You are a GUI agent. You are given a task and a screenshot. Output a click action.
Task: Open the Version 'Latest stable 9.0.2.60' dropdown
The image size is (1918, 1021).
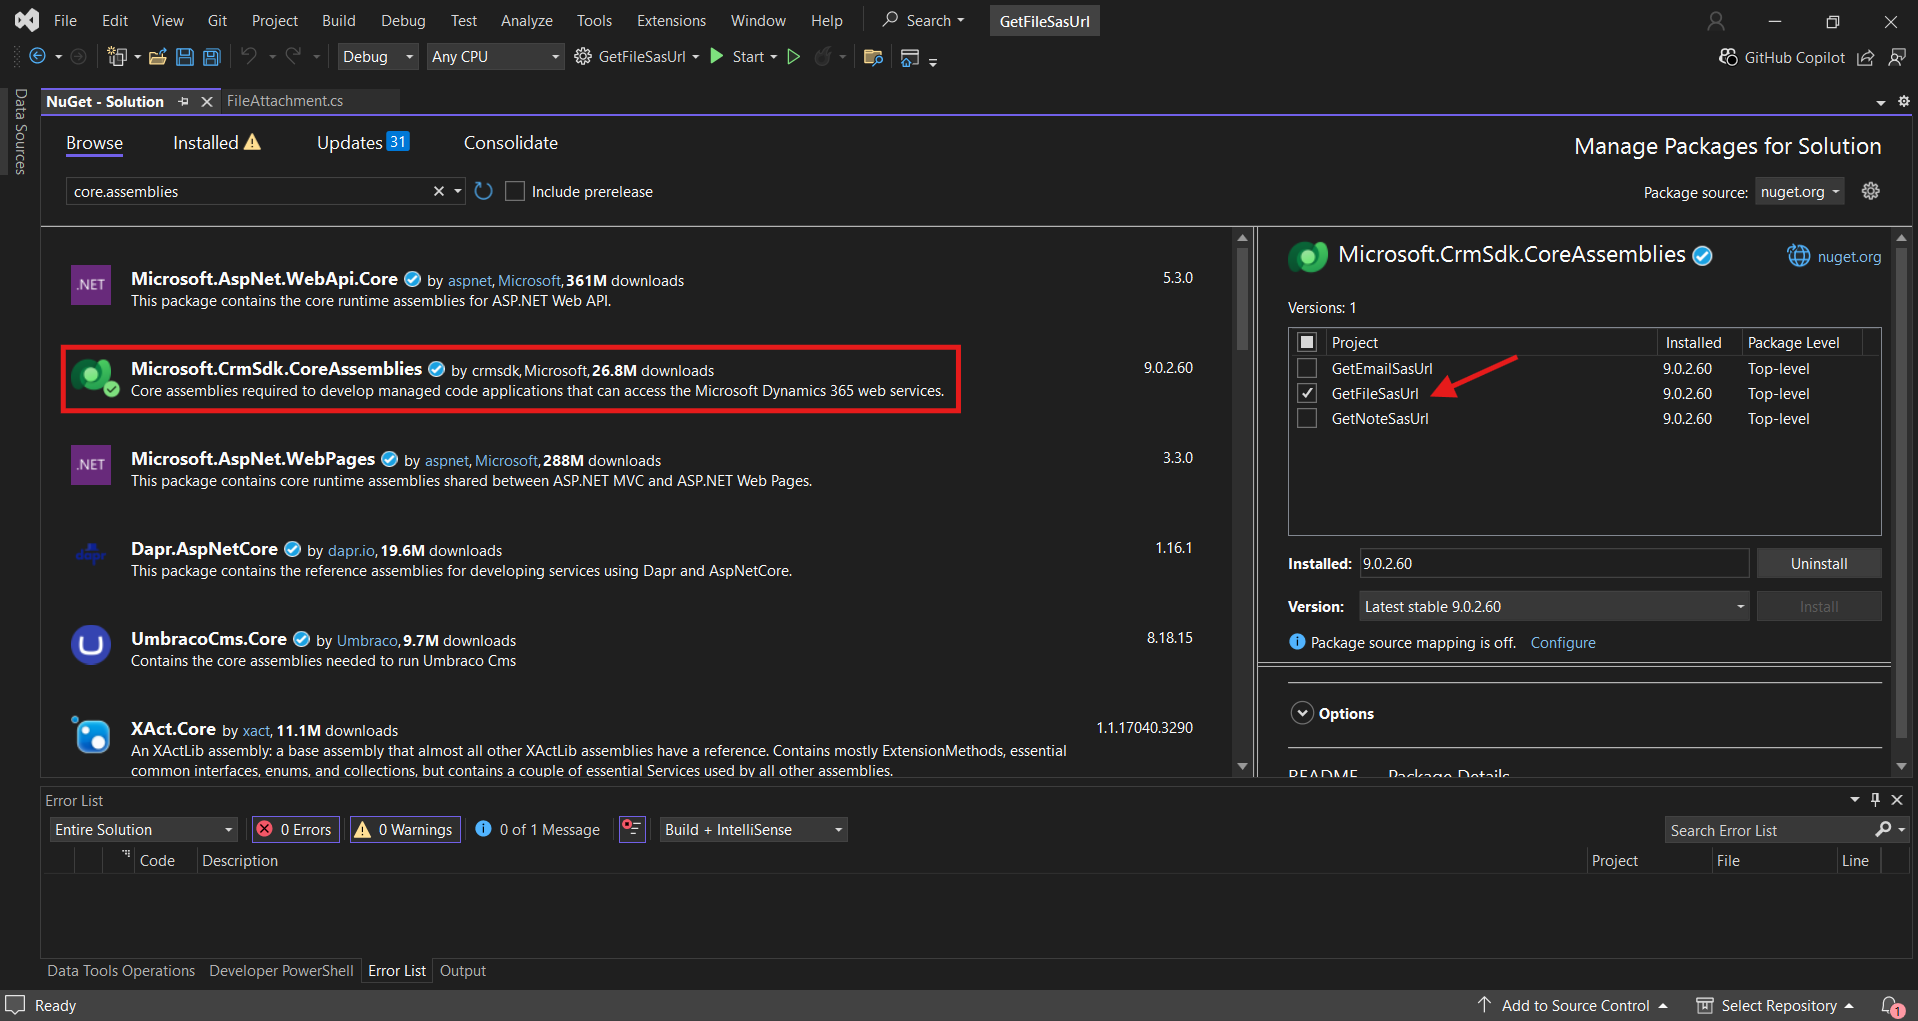coord(1553,606)
